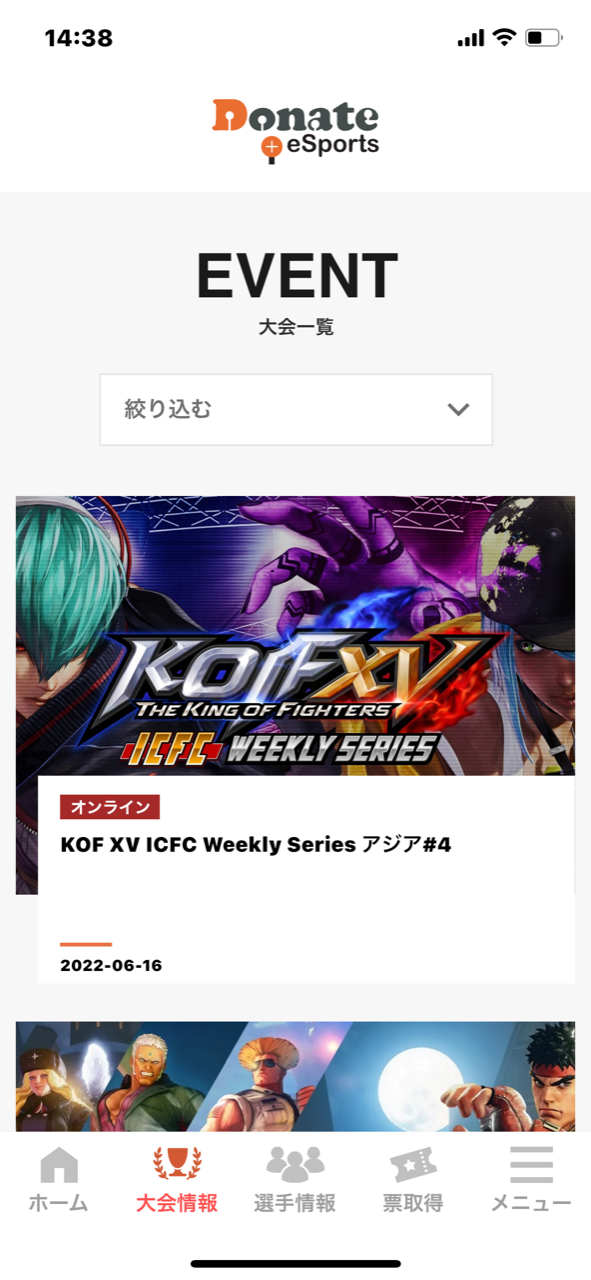
Task: Open KOF XV ICFC Weekly Series アジア#4 title
Action: point(256,845)
